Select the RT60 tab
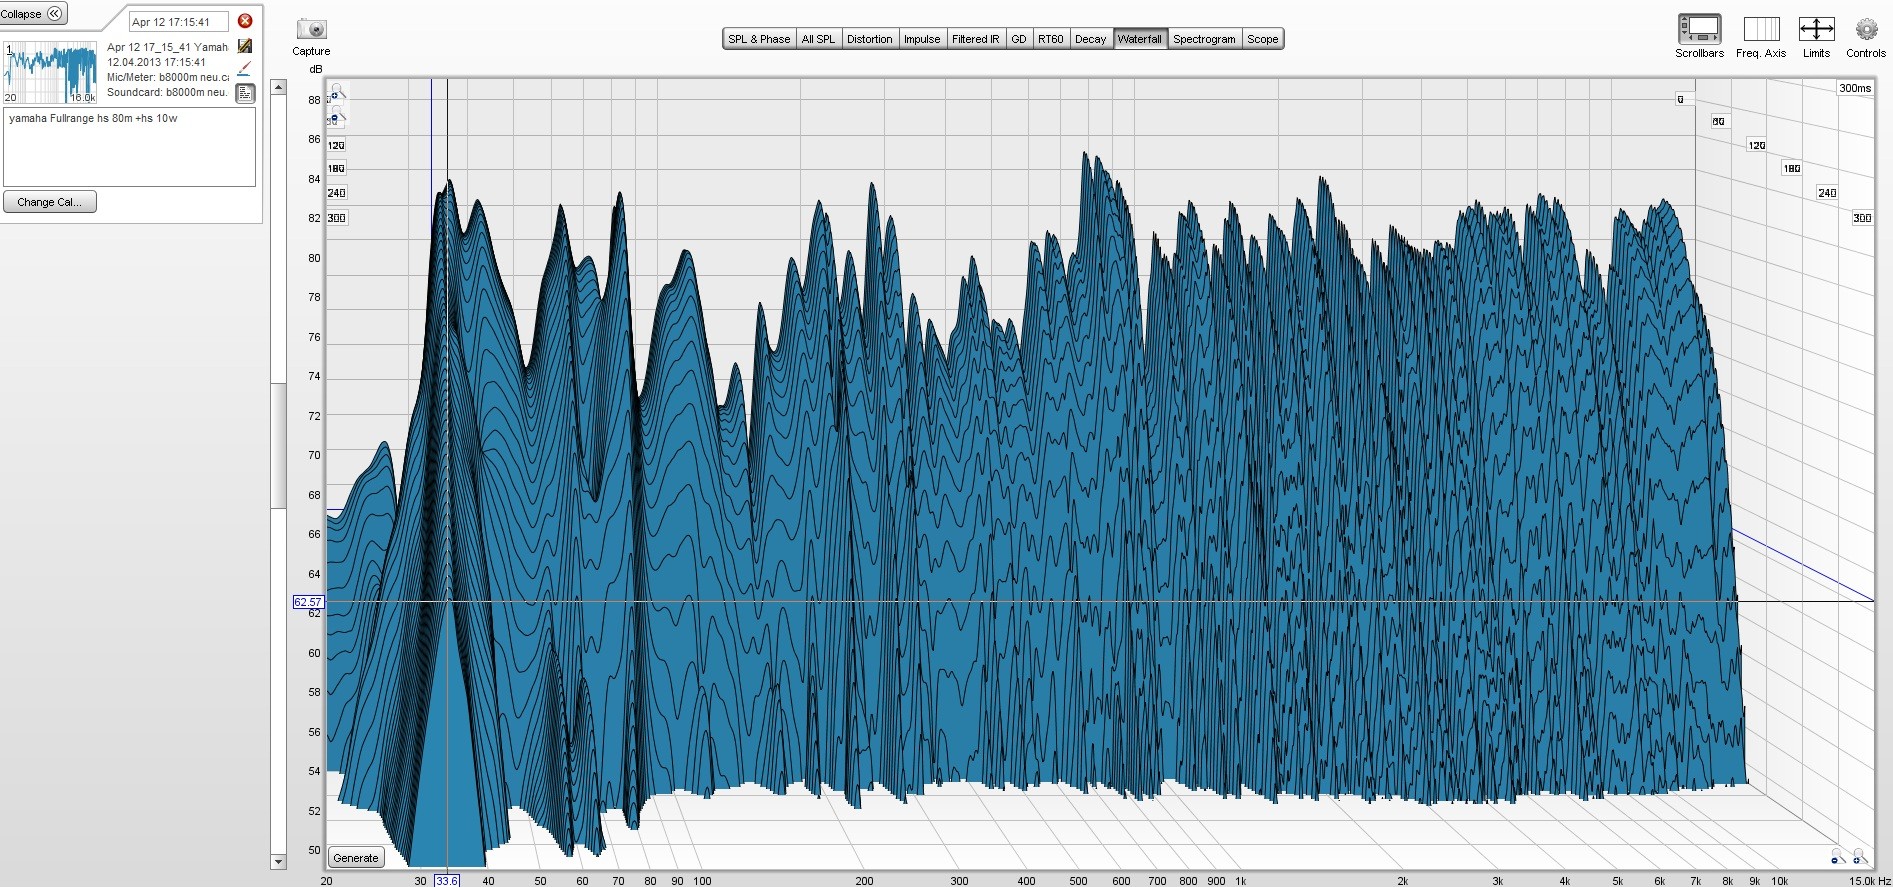Image resolution: width=1893 pixels, height=887 pixels. 1050,39
